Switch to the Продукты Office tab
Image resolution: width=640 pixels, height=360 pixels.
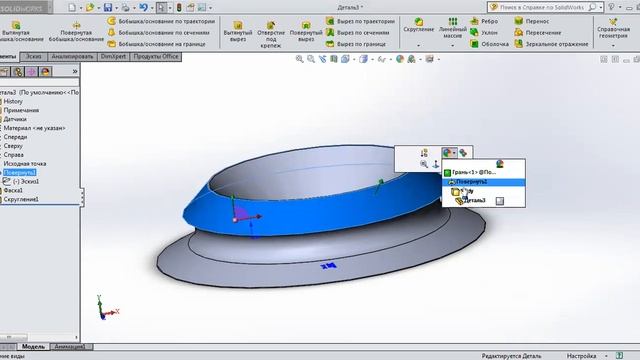(156, 56)
